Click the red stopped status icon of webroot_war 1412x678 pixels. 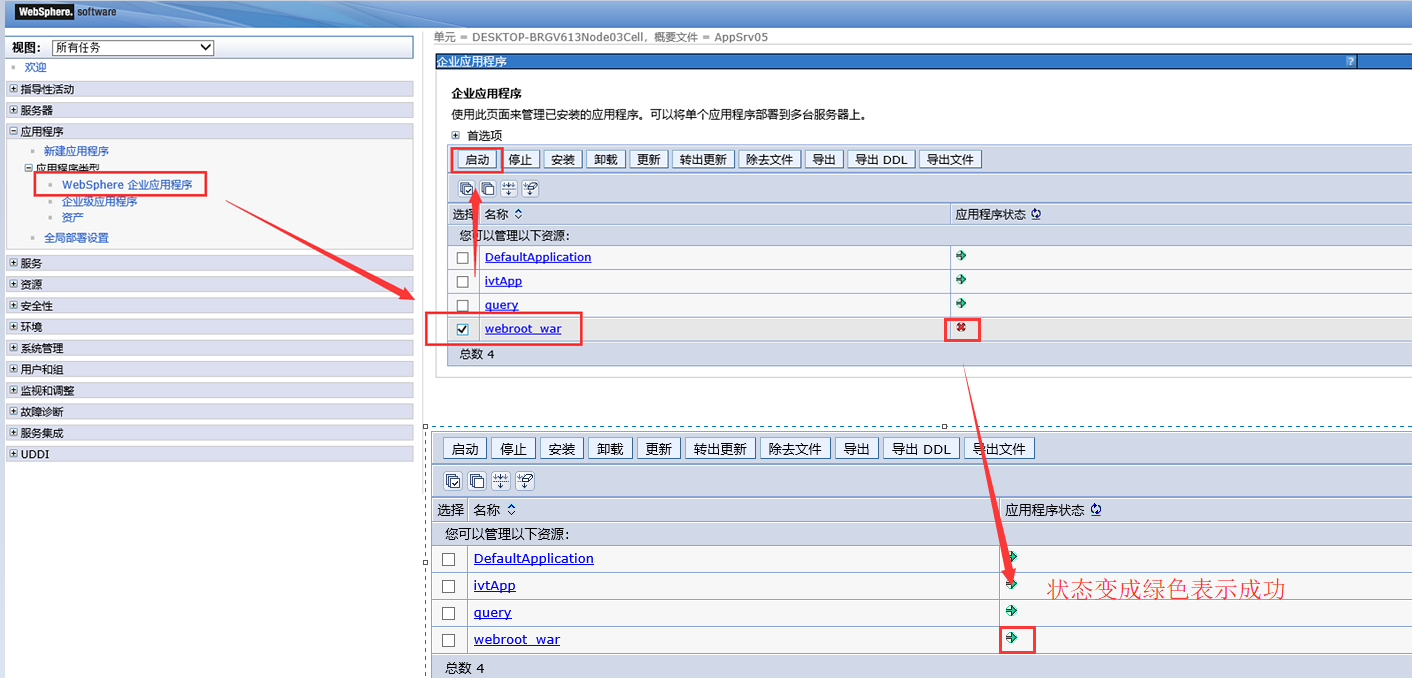961,328
